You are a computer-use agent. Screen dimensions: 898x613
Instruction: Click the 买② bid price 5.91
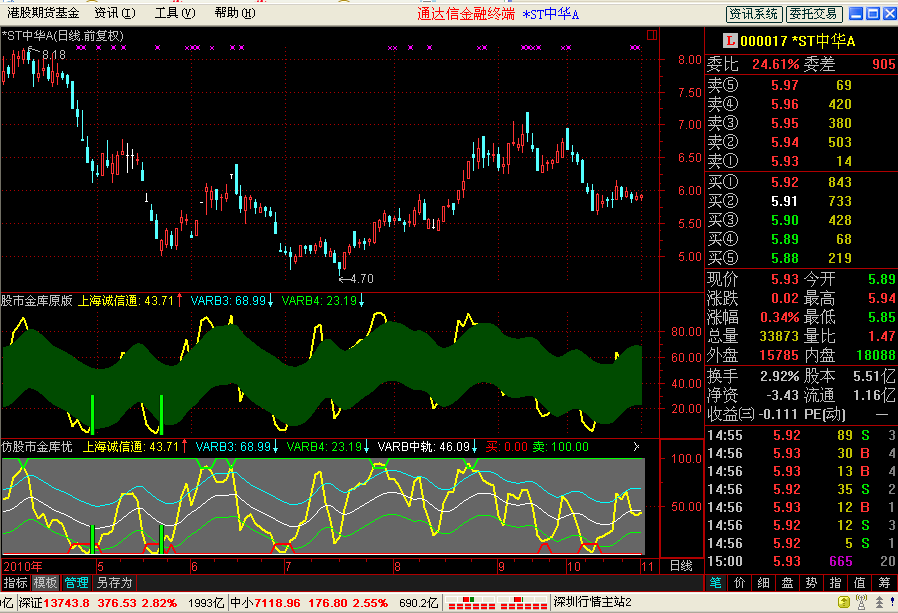(785, 201)
